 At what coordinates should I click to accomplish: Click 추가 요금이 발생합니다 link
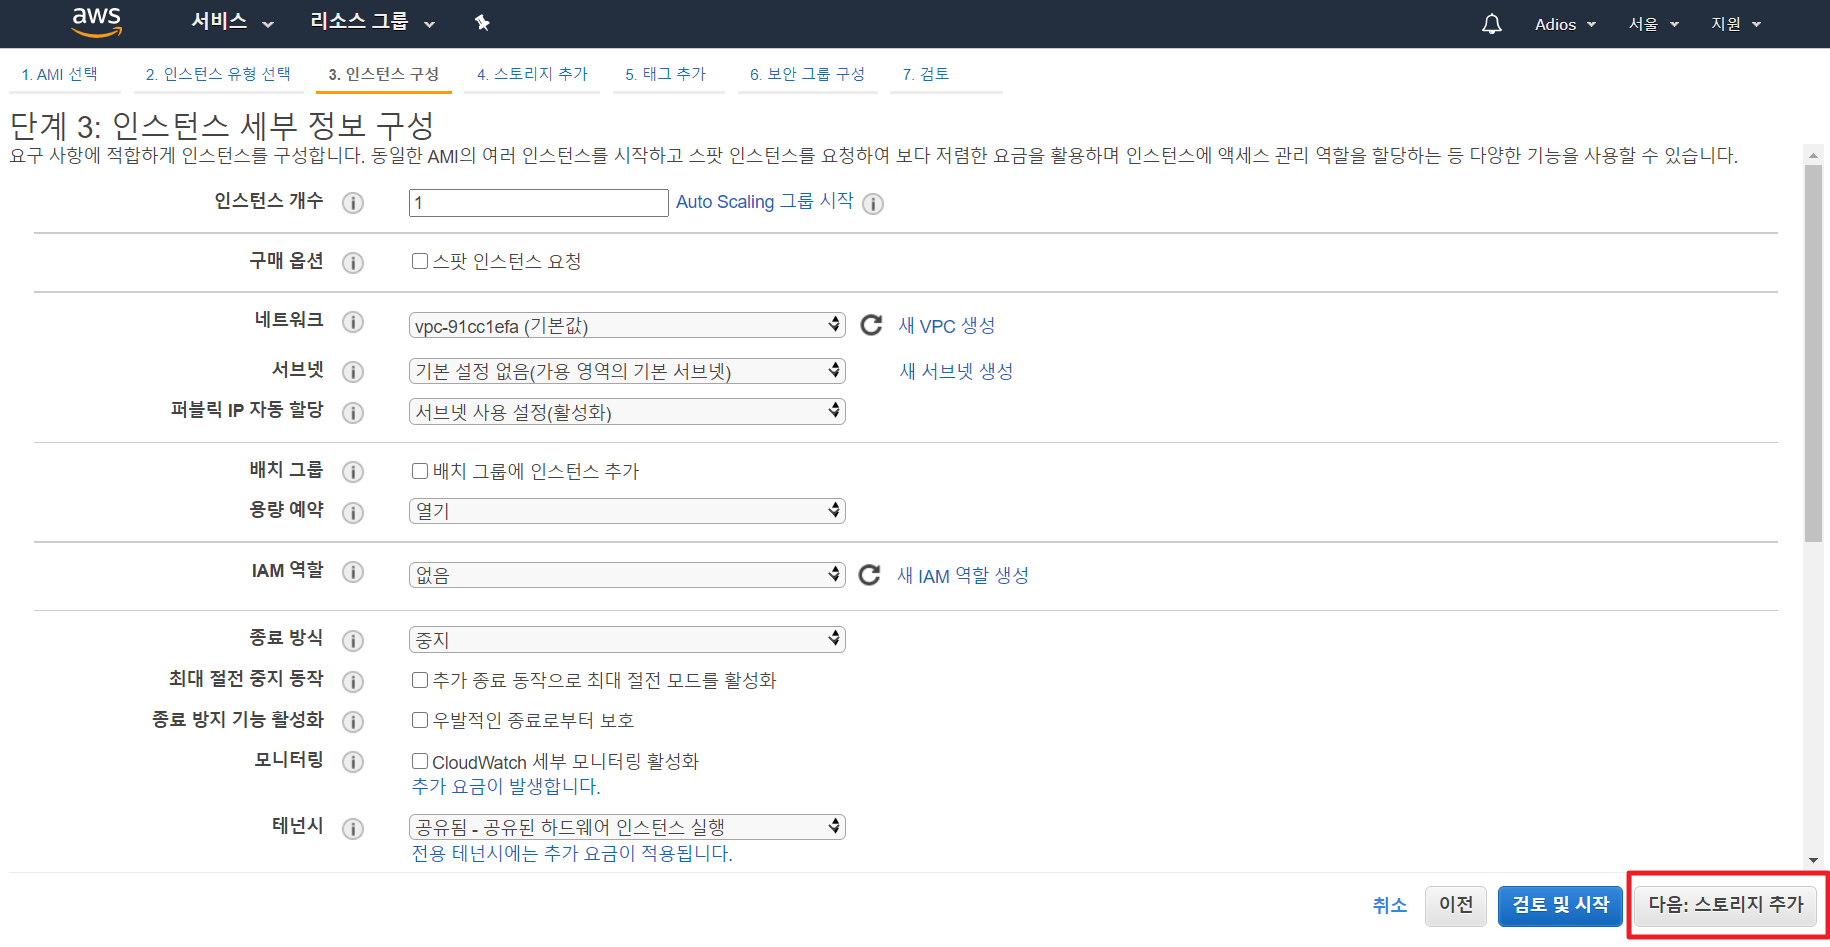tap(506, 787)
